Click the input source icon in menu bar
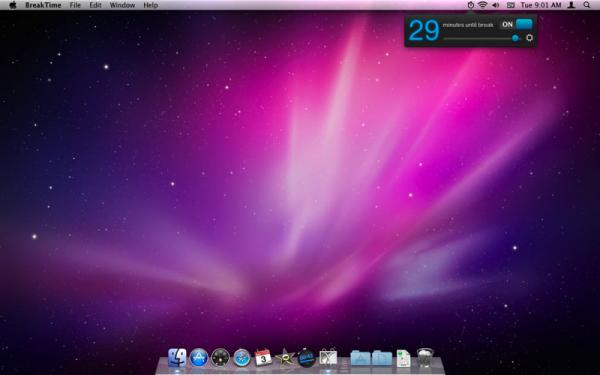Image resolution: width=600 pixels, height=375 pixels. coord(510,5)
